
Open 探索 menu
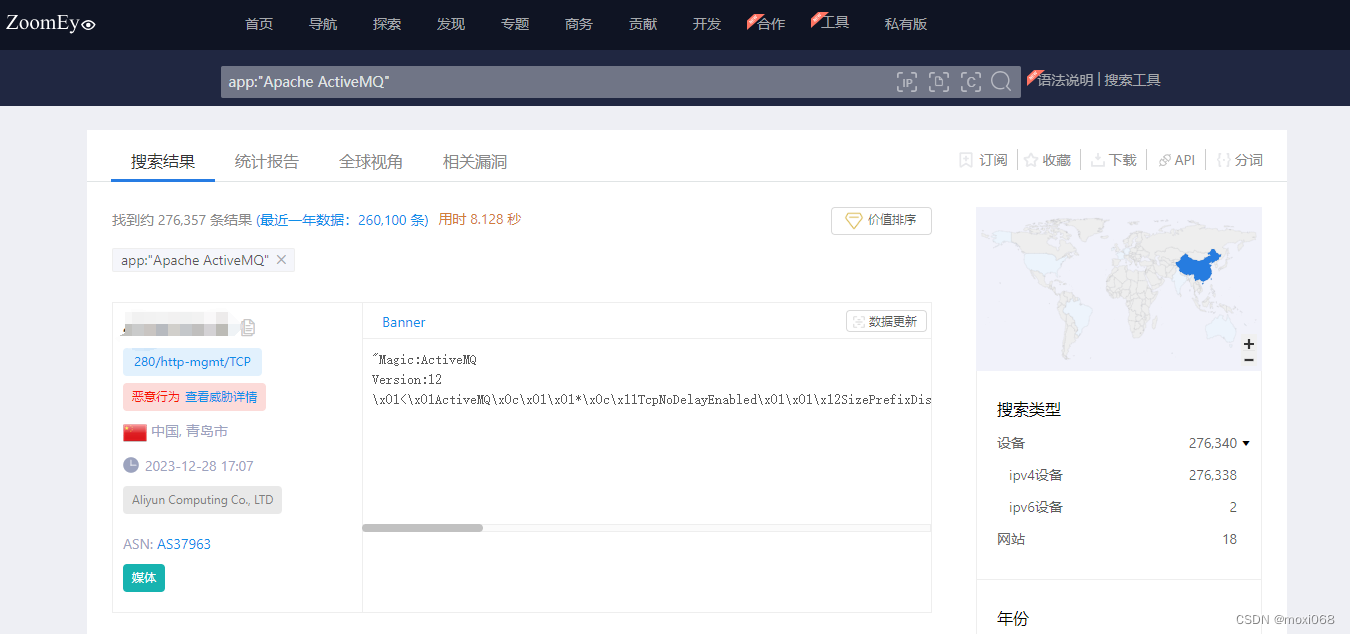click(387, 24)
